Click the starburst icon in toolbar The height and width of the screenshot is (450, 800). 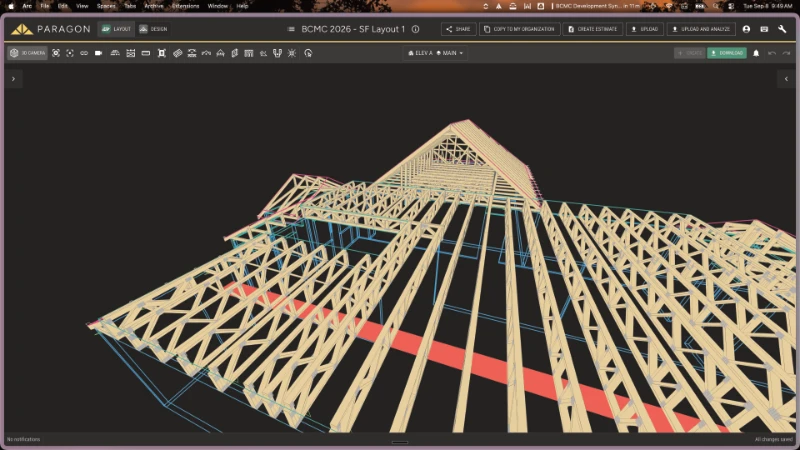(x=292, y=53)
